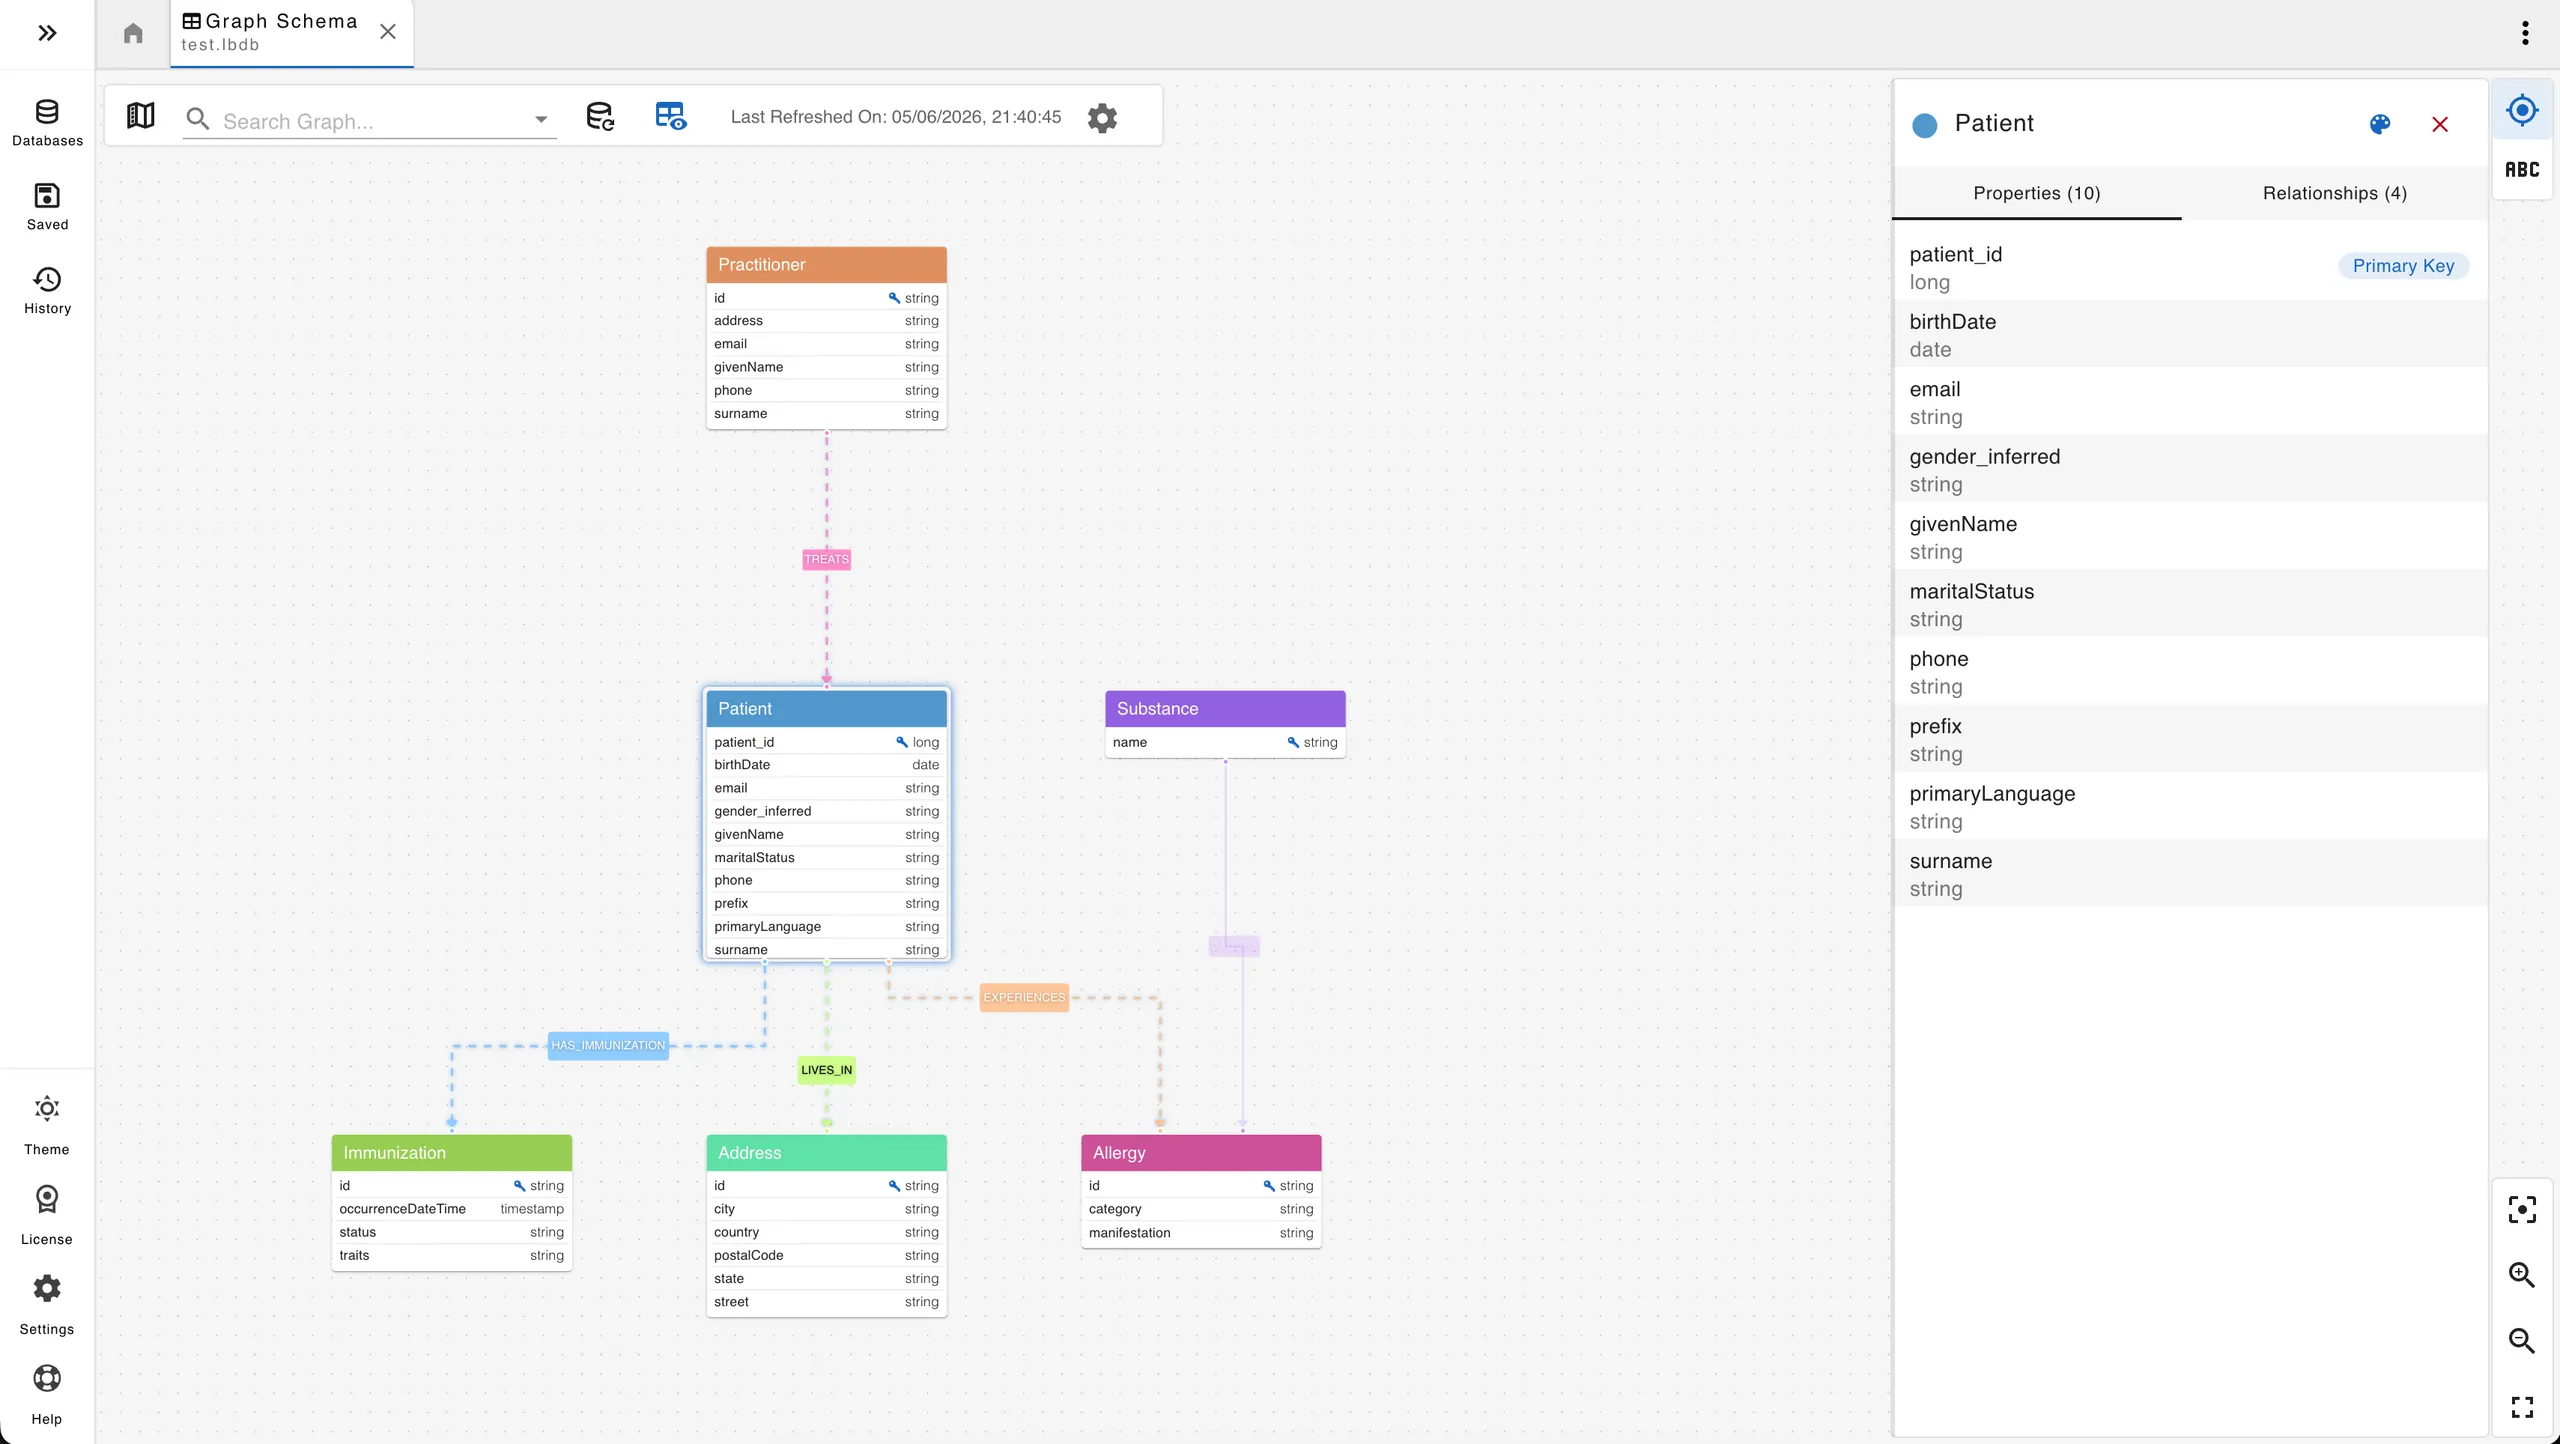Focus the Search Graph input field
The image size is (2560, 1444).
(x=370, y=121)
